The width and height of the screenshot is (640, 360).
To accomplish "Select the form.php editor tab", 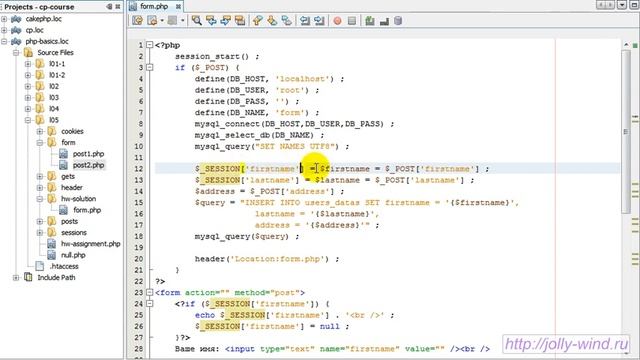I will pyautogui.click(x=154, y=6).
